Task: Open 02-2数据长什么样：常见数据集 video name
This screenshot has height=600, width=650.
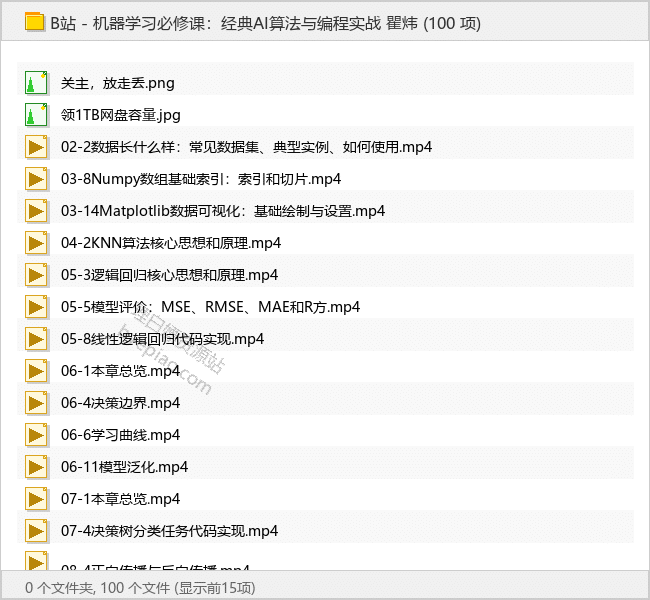Action: coord(246,147)
